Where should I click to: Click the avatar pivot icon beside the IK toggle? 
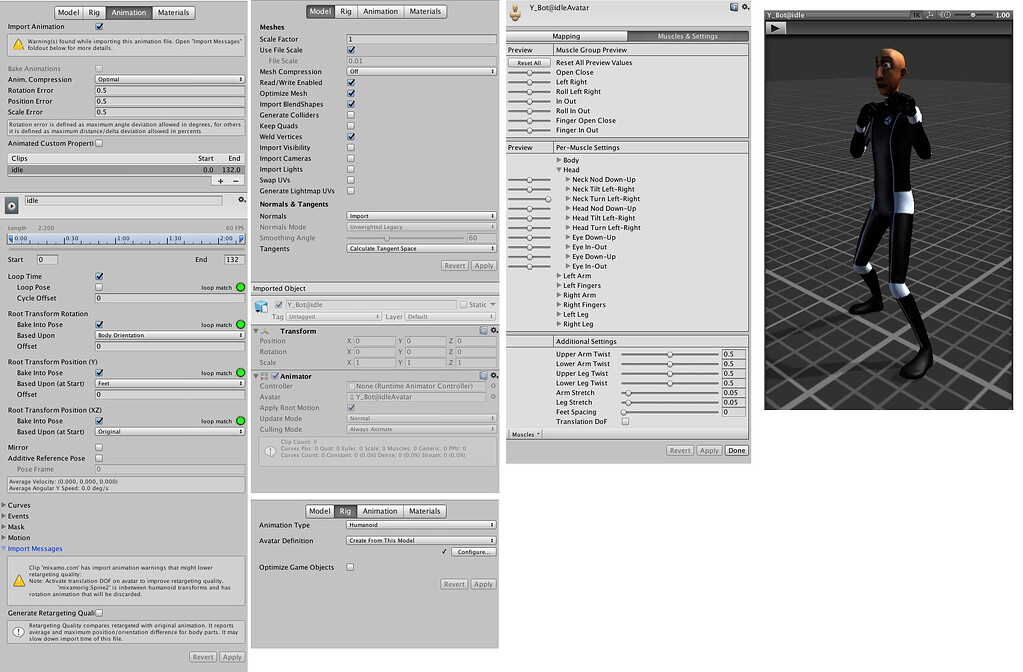point(932,15)
